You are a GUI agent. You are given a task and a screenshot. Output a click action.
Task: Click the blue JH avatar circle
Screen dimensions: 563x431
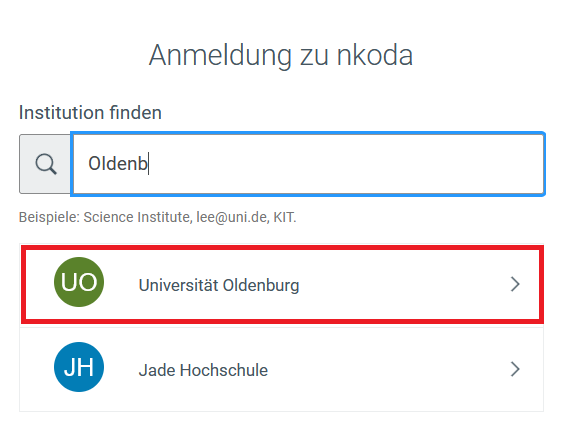(x=79, y=367)
